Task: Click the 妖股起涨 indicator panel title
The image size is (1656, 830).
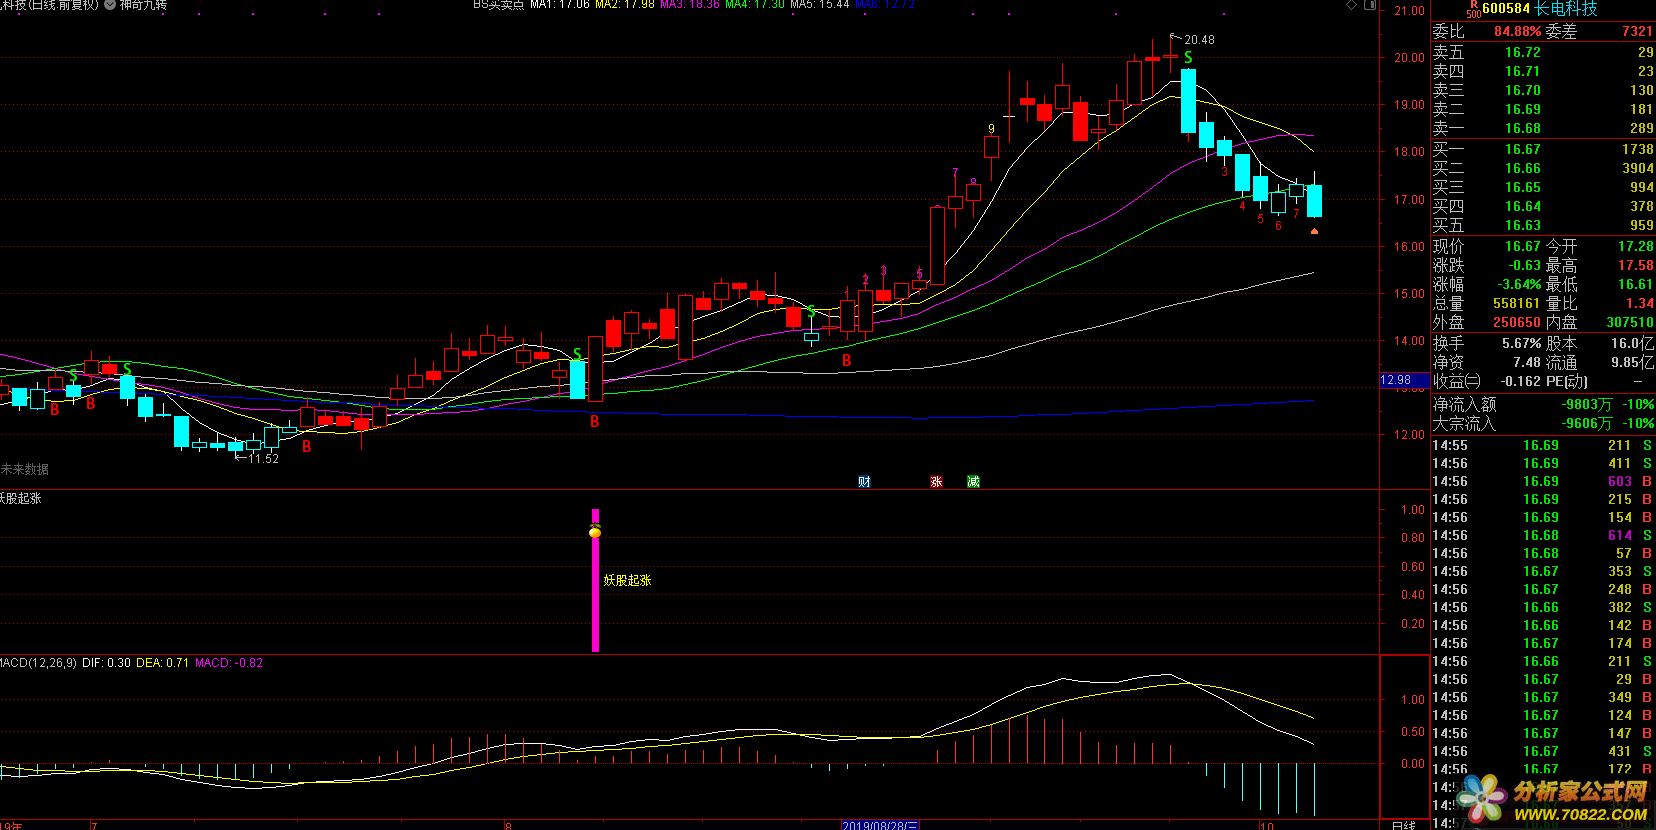Action: pos(20,498)
